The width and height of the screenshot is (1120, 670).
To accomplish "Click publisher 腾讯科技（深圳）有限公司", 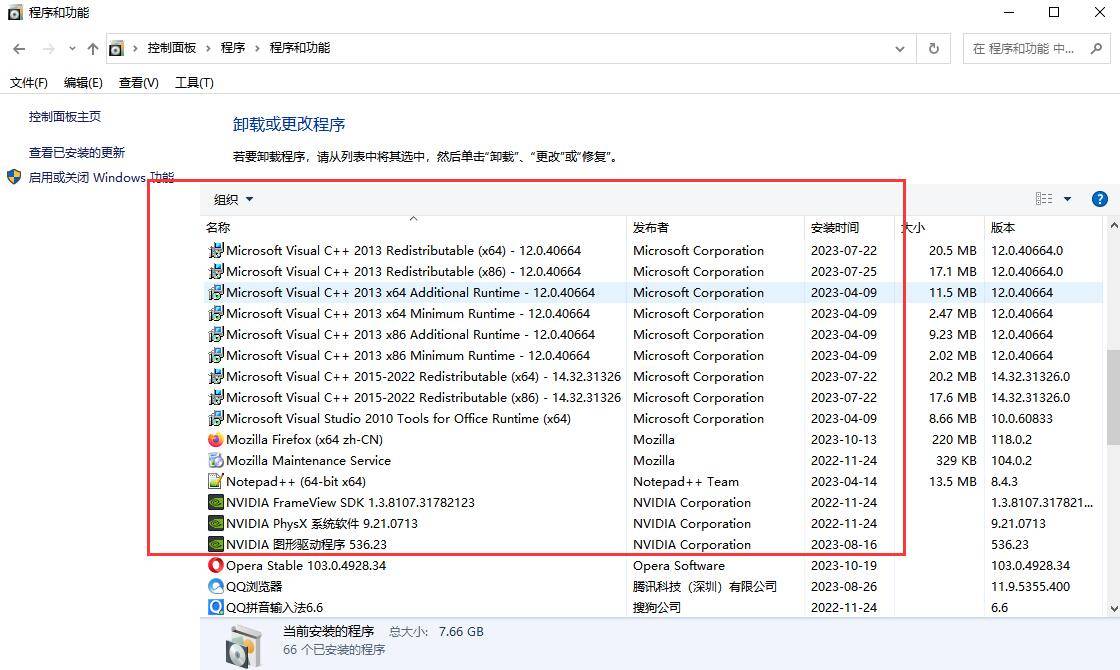I will pyautogui.click(x=705, y=586).
